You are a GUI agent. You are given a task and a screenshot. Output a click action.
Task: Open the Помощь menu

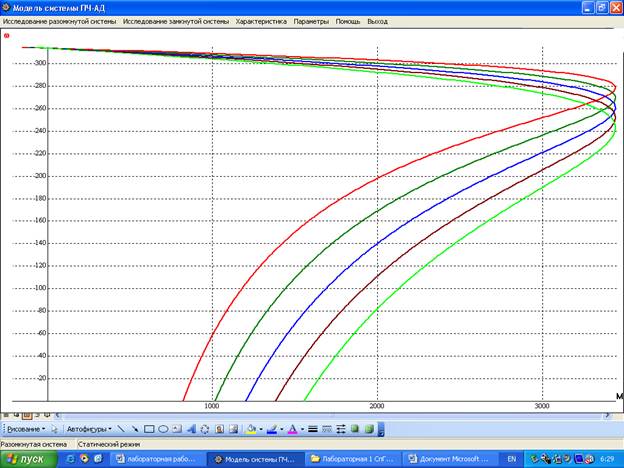[x=348, y=21]
